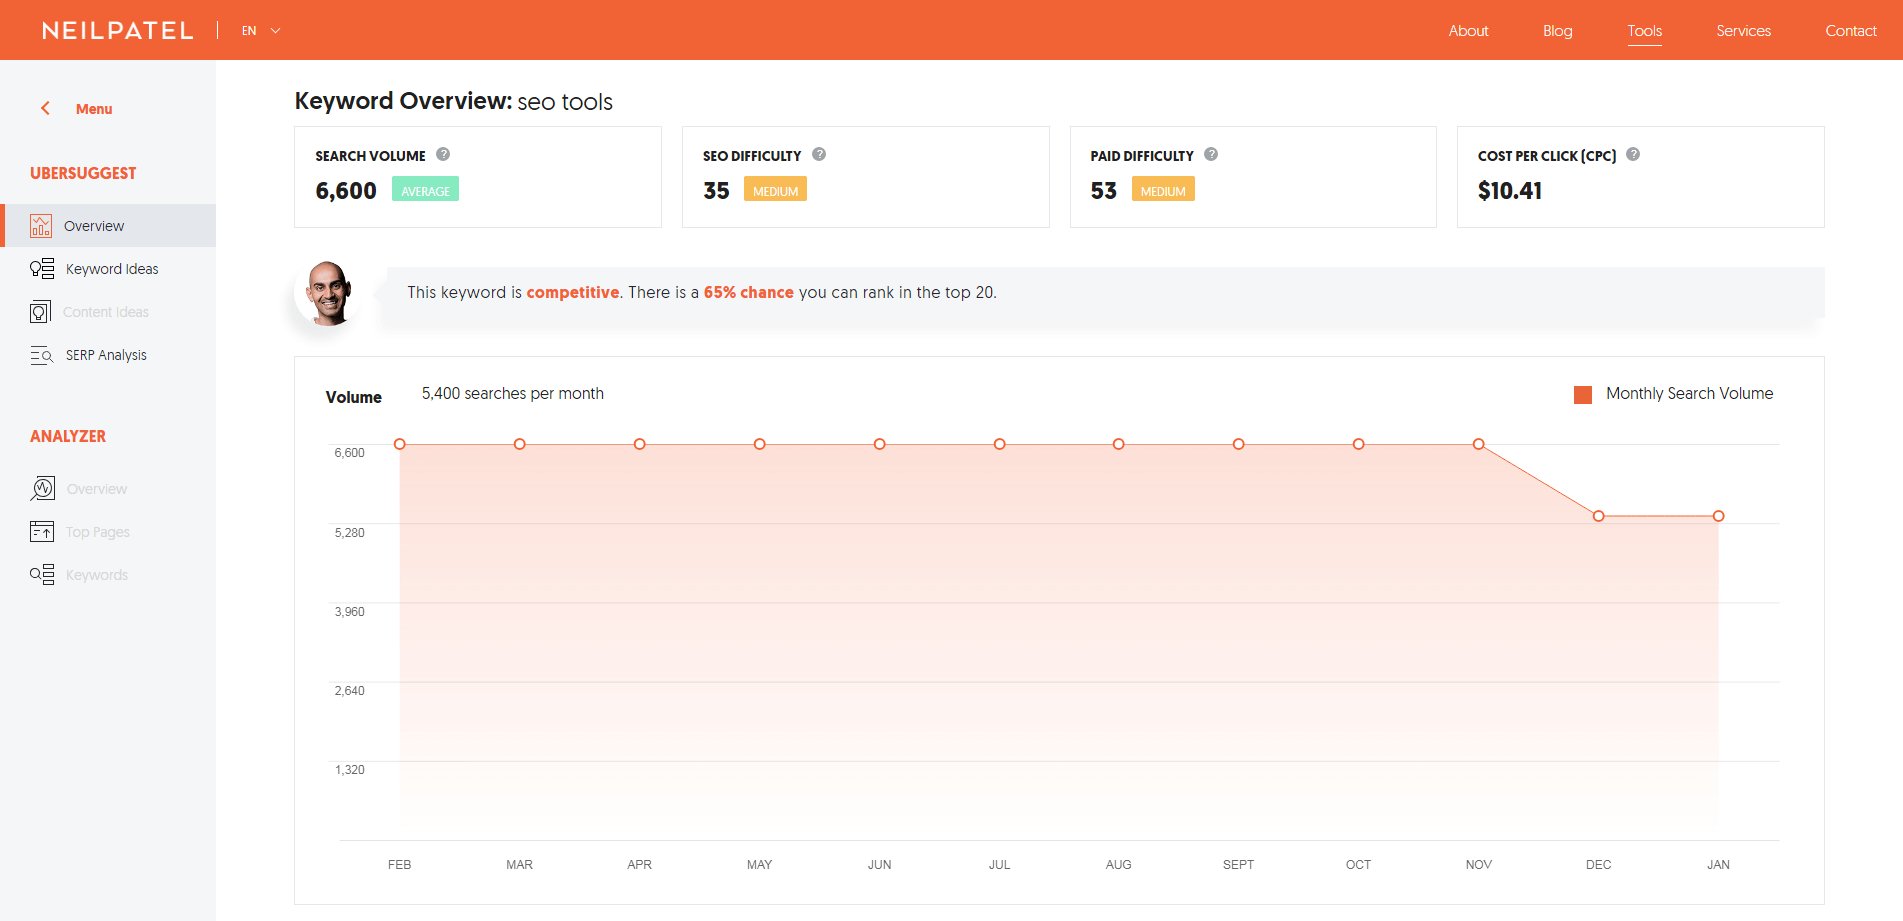Open the Blog menu item
The image size is (1903, 921).
[x=1557, y=31]
